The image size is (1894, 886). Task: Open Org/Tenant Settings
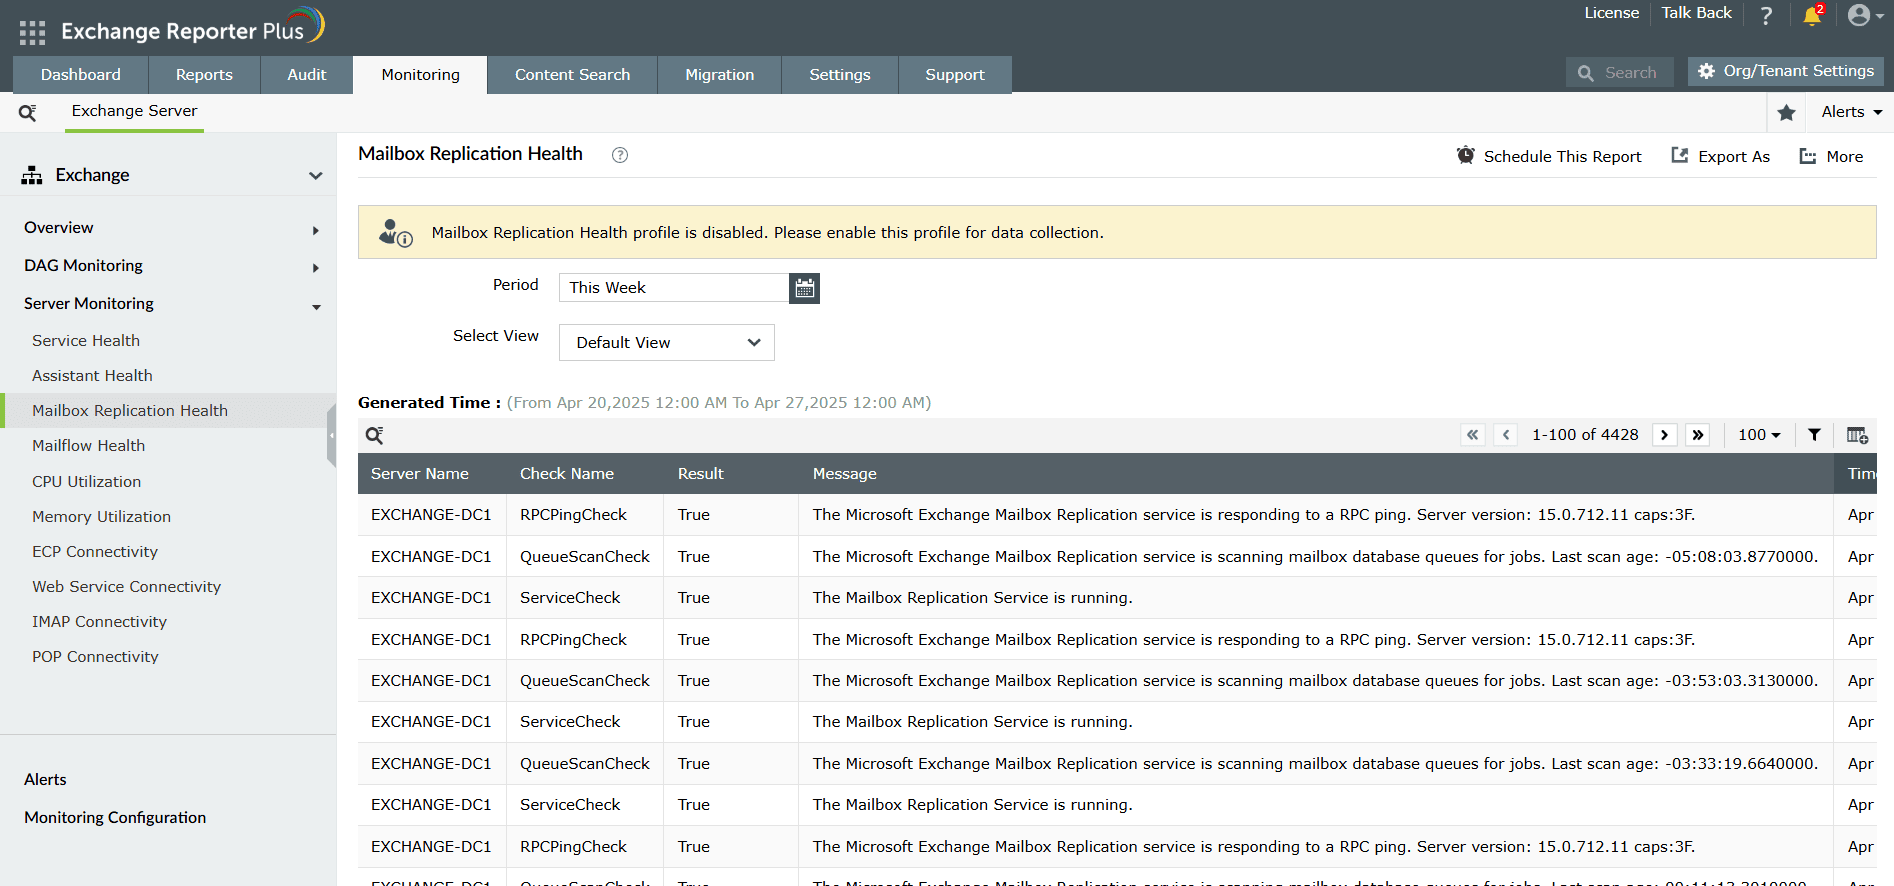[x=1786, y=71]
